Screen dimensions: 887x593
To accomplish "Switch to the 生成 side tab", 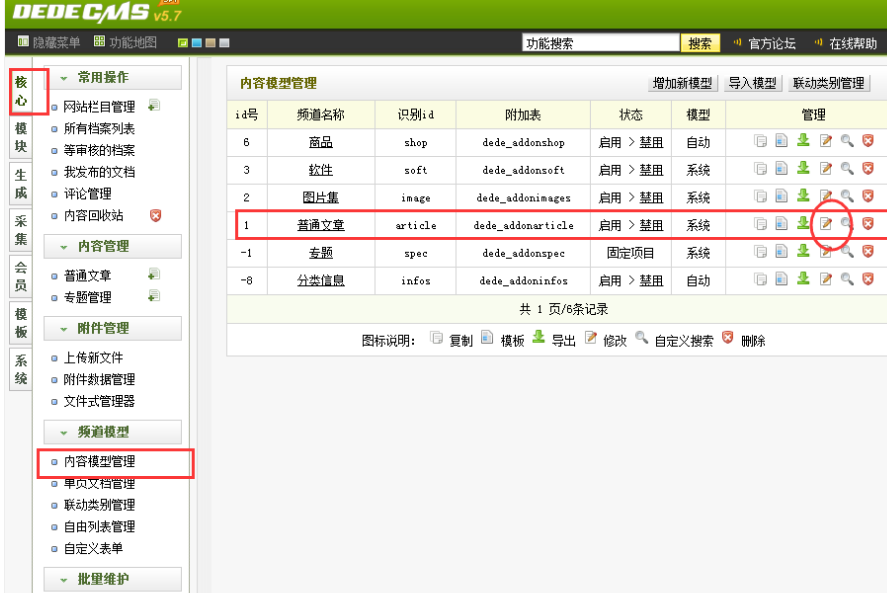I will coord(21,184).
